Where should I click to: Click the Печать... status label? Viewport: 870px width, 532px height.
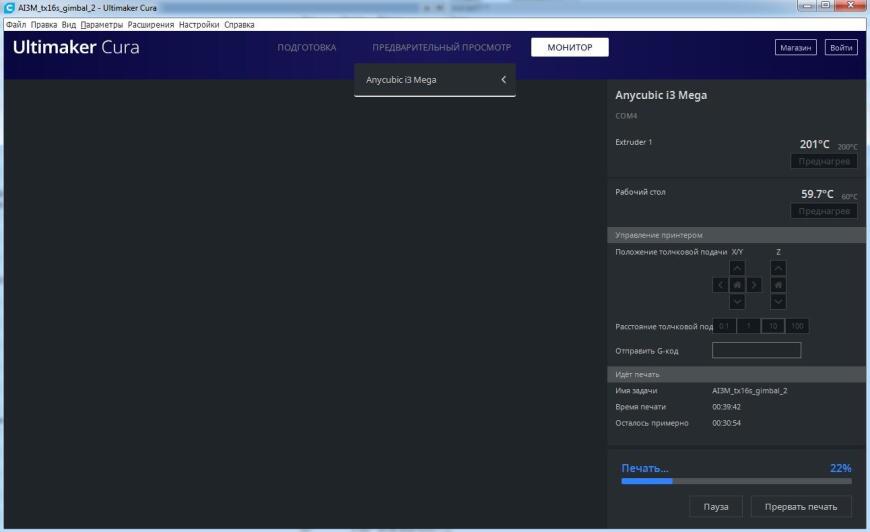click(645, 468)
